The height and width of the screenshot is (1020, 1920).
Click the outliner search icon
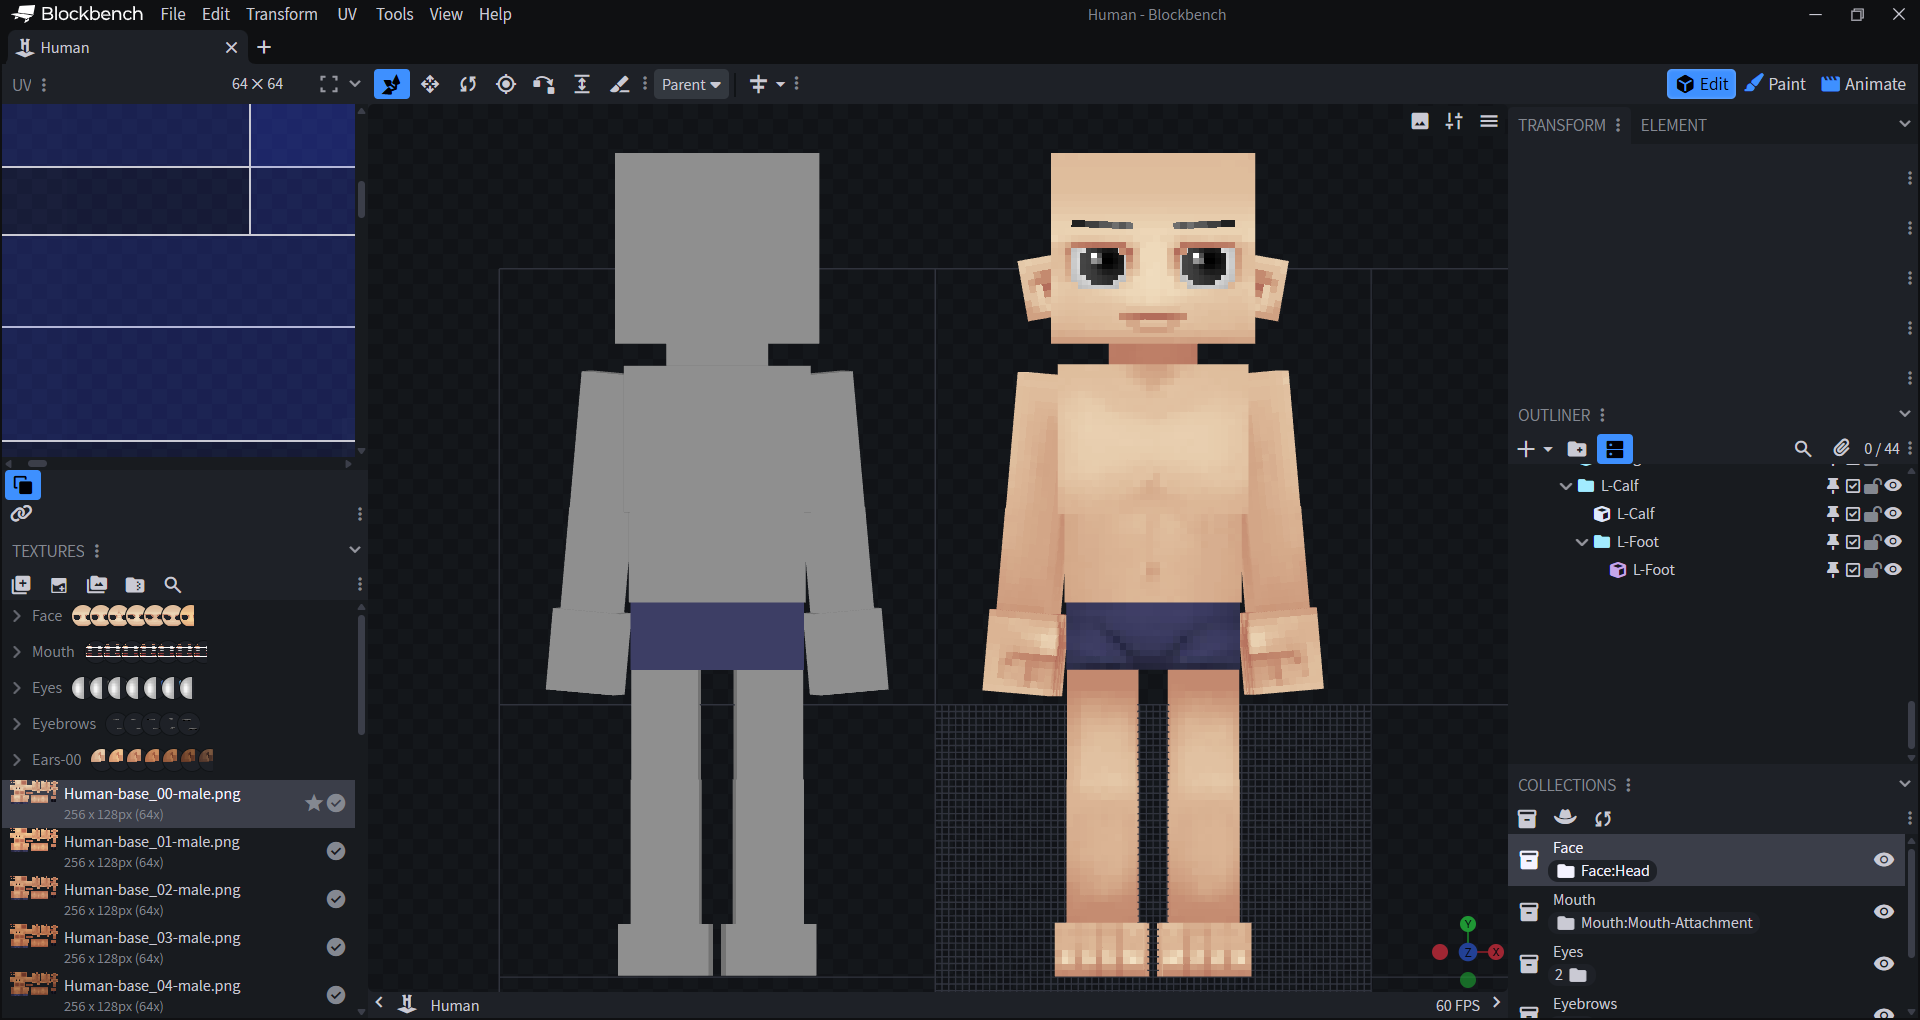1802,449
